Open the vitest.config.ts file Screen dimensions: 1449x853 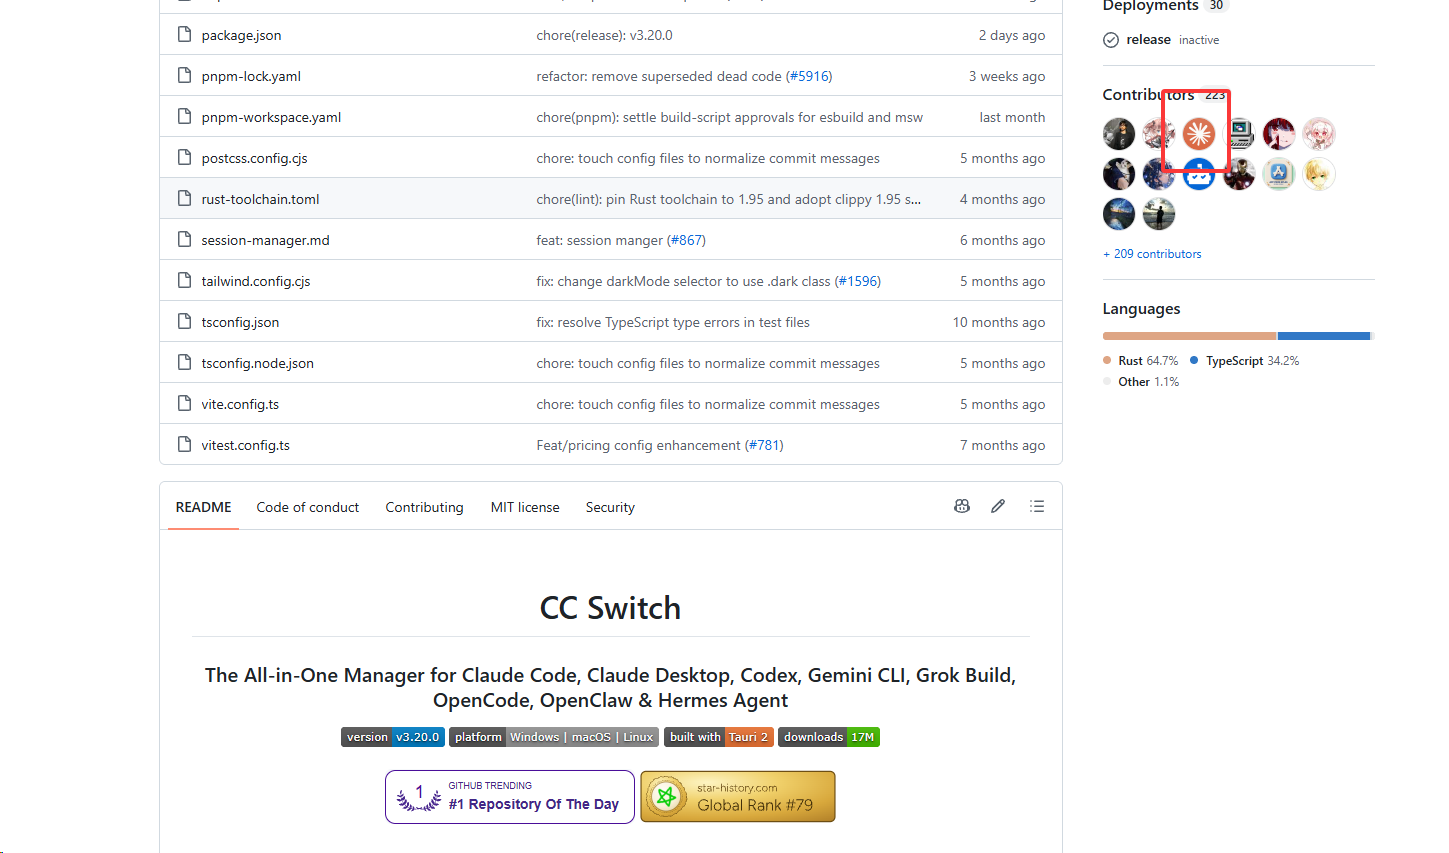[x=245, y=445]
